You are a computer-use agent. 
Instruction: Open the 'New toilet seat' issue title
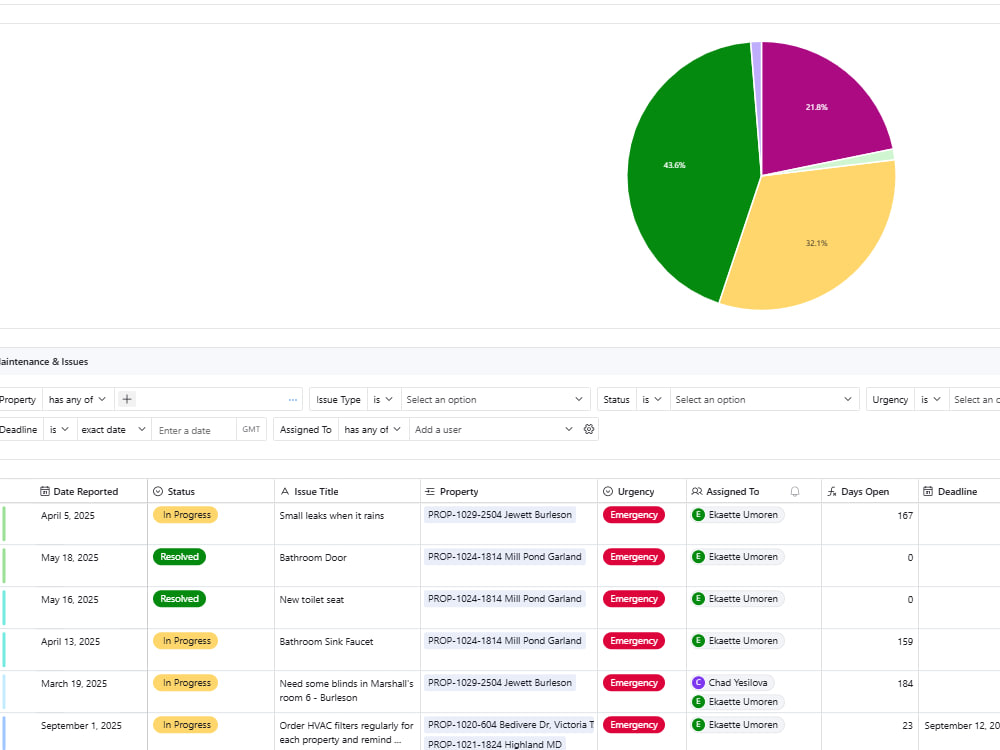point(311,599)
